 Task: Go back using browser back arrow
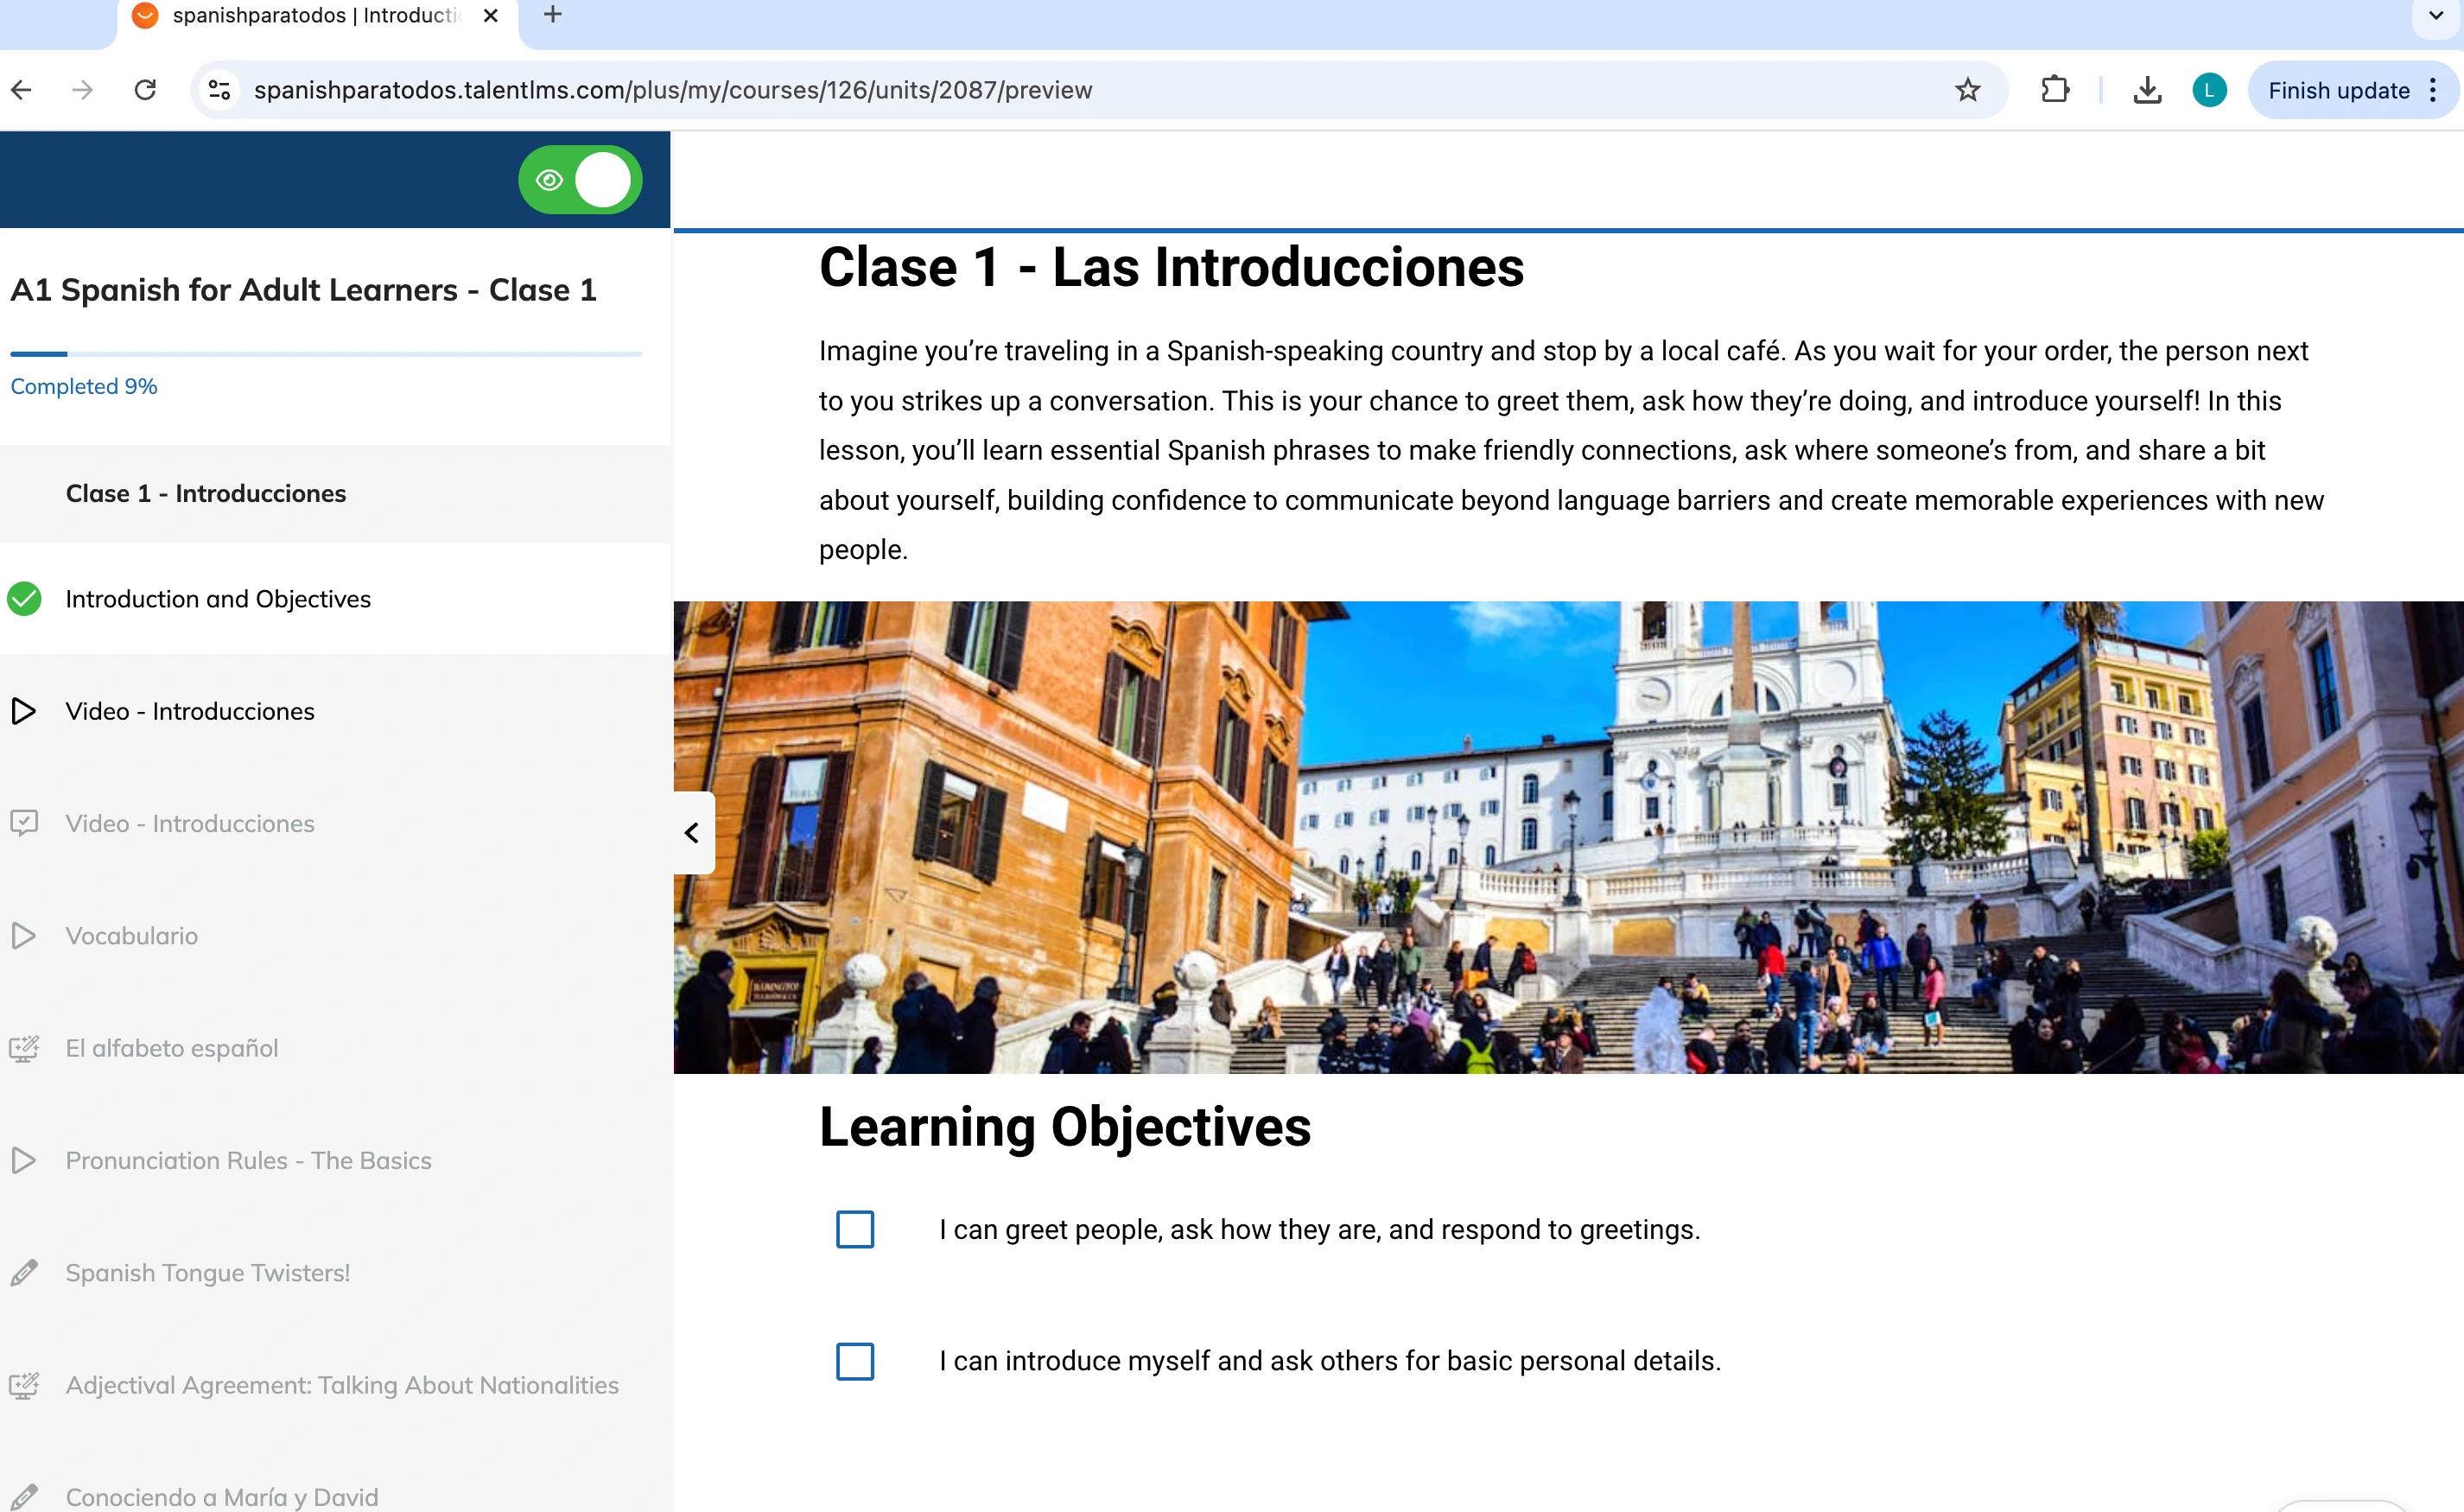pos(22,90)
